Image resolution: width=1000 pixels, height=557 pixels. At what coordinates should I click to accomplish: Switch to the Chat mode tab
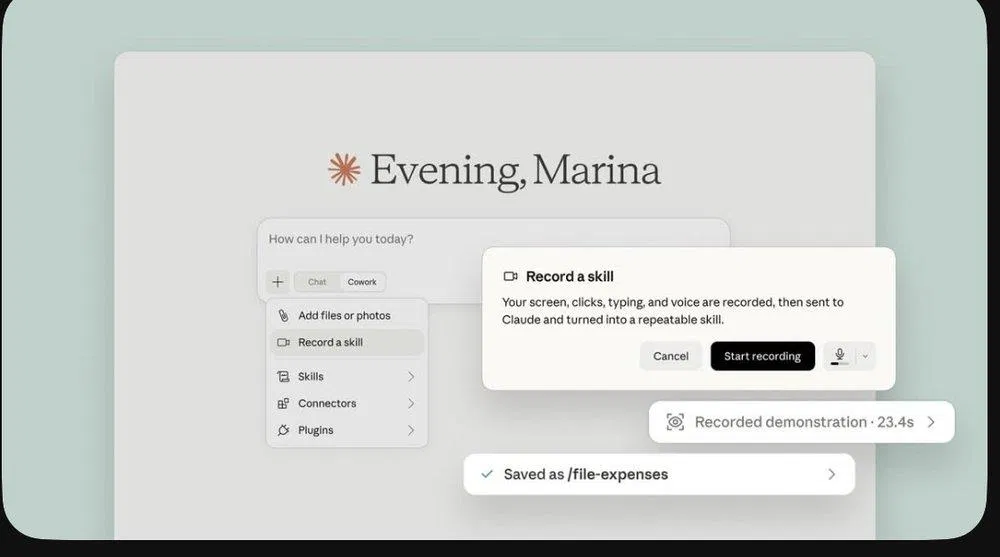coord(317,282)
